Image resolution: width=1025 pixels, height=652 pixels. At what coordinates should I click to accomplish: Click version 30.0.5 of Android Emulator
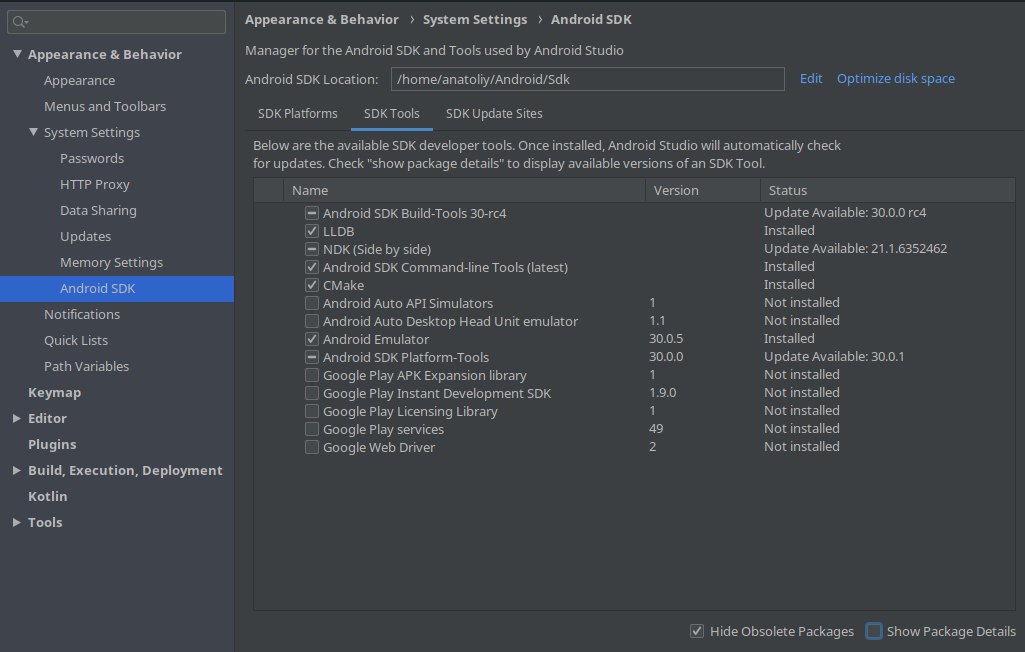665,339
